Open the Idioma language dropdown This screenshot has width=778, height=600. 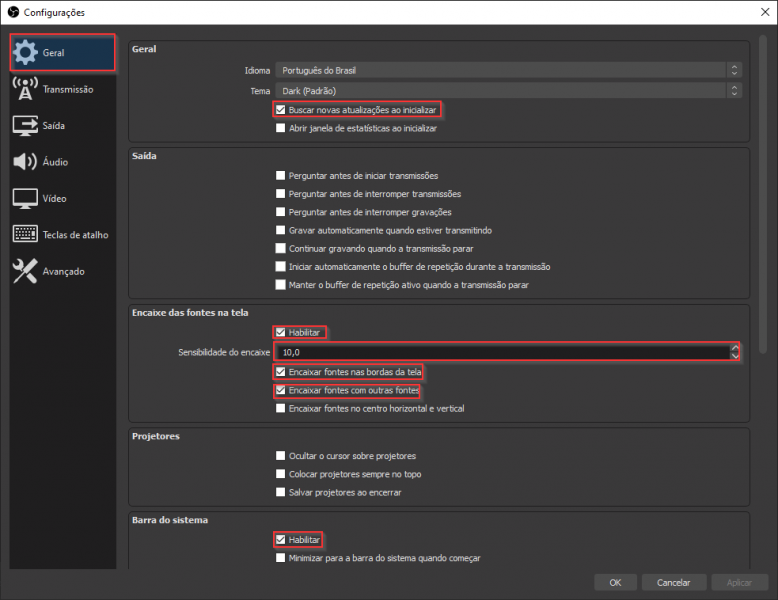pyautogui.click(x=509, y=70)
